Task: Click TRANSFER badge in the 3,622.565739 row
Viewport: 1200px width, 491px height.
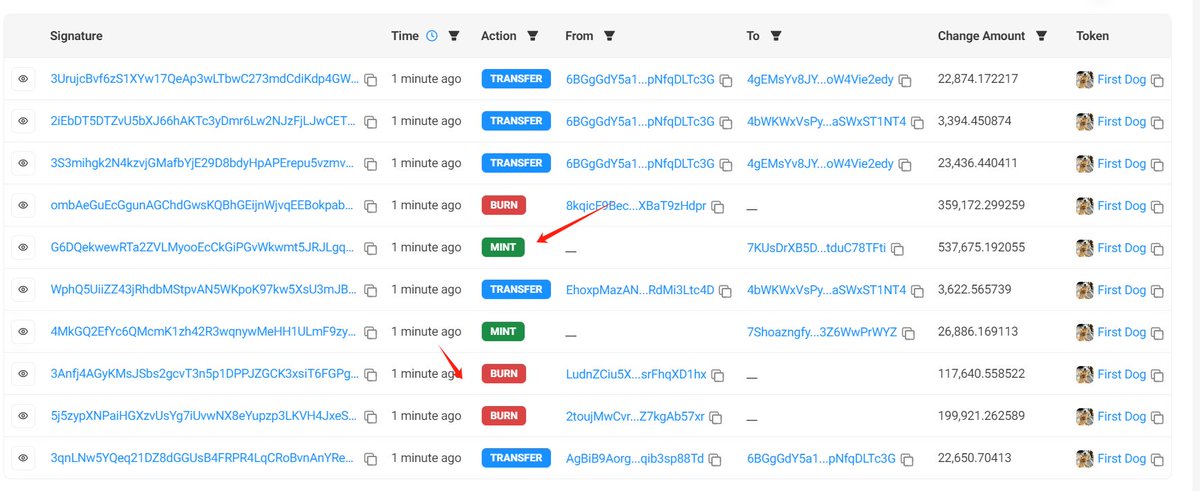Action: click(x=516, y=290)
